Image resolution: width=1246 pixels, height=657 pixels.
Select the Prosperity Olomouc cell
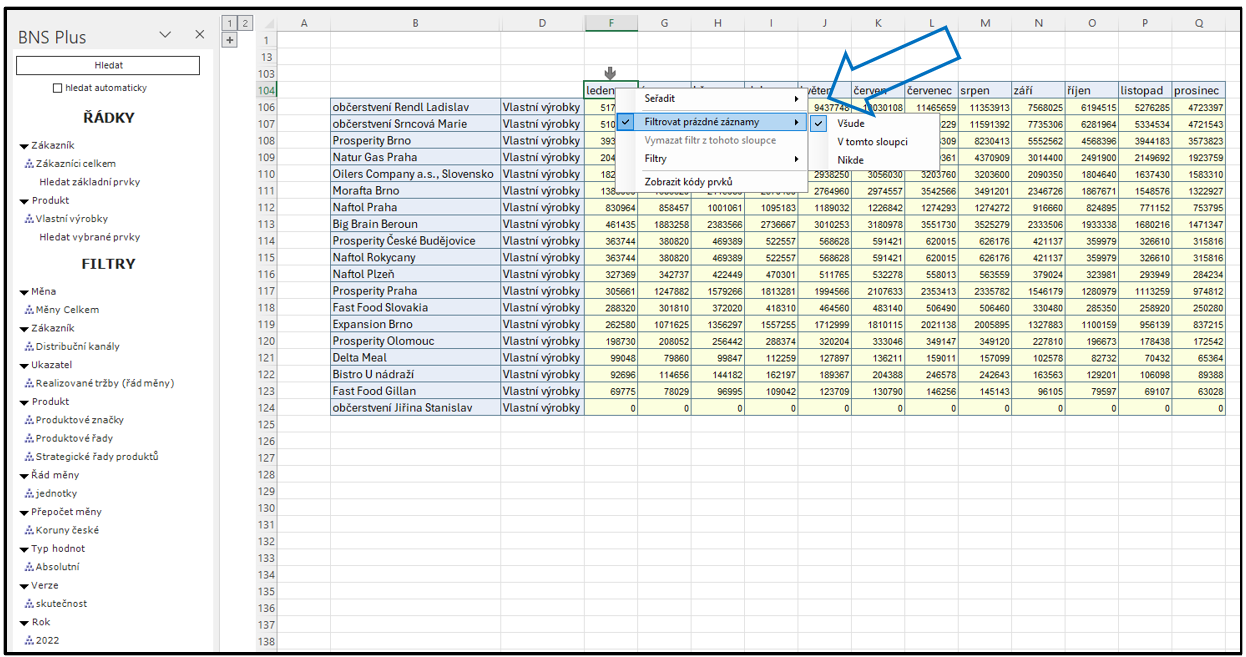pos(415,341)
